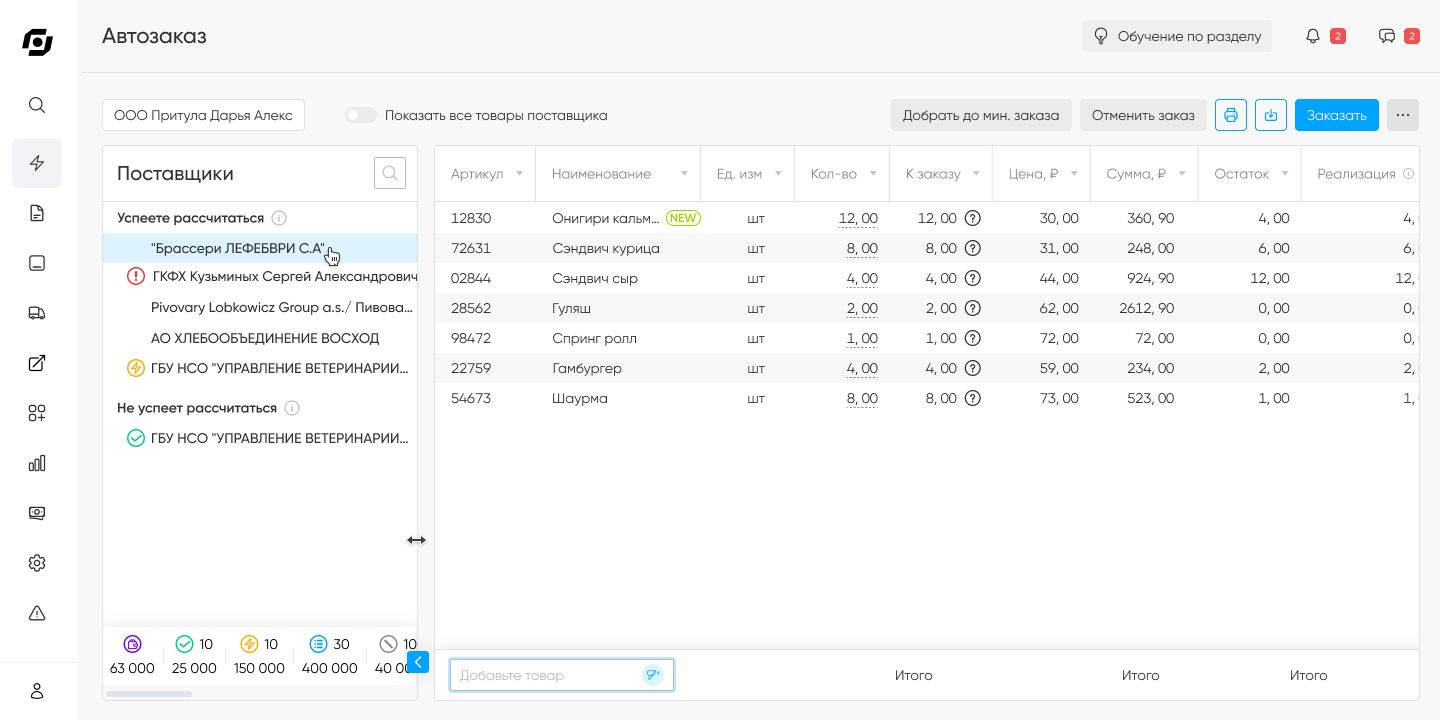This screenshot has height=720, width=1440.
Task: Open the Кол-во column filter arrow
Action: tap(873, 174)
